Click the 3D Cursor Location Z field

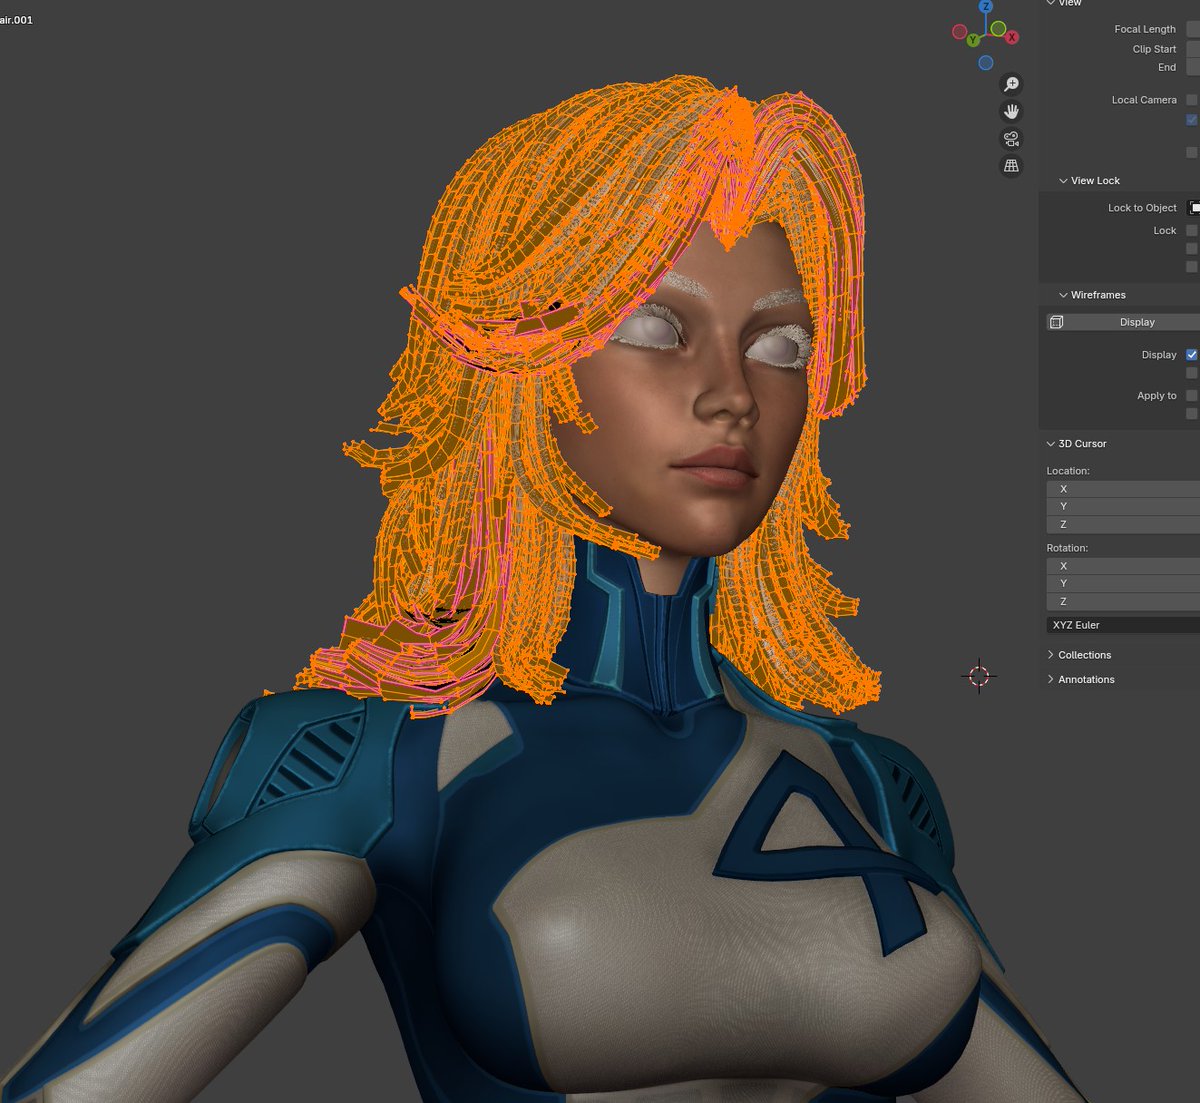point(1123,524)
